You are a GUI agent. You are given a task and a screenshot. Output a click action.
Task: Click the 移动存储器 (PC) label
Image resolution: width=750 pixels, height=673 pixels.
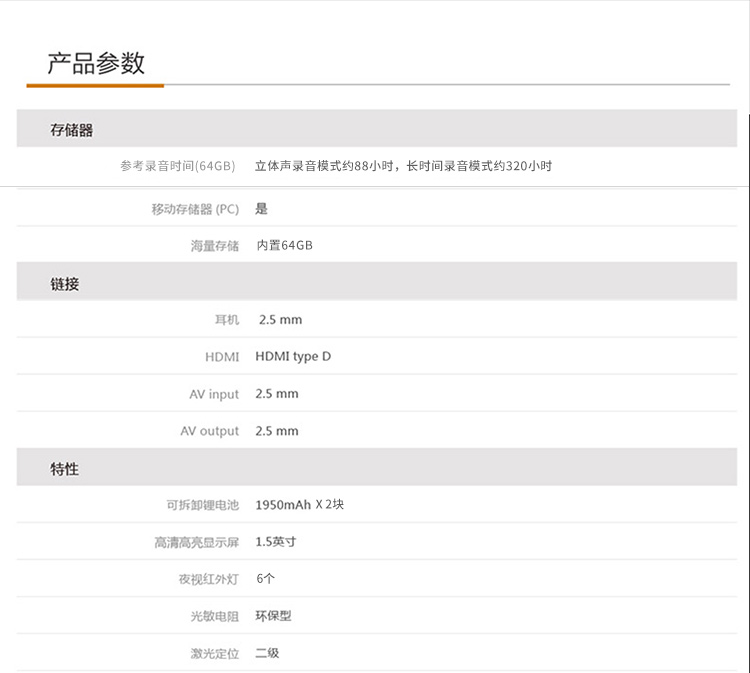195,209
